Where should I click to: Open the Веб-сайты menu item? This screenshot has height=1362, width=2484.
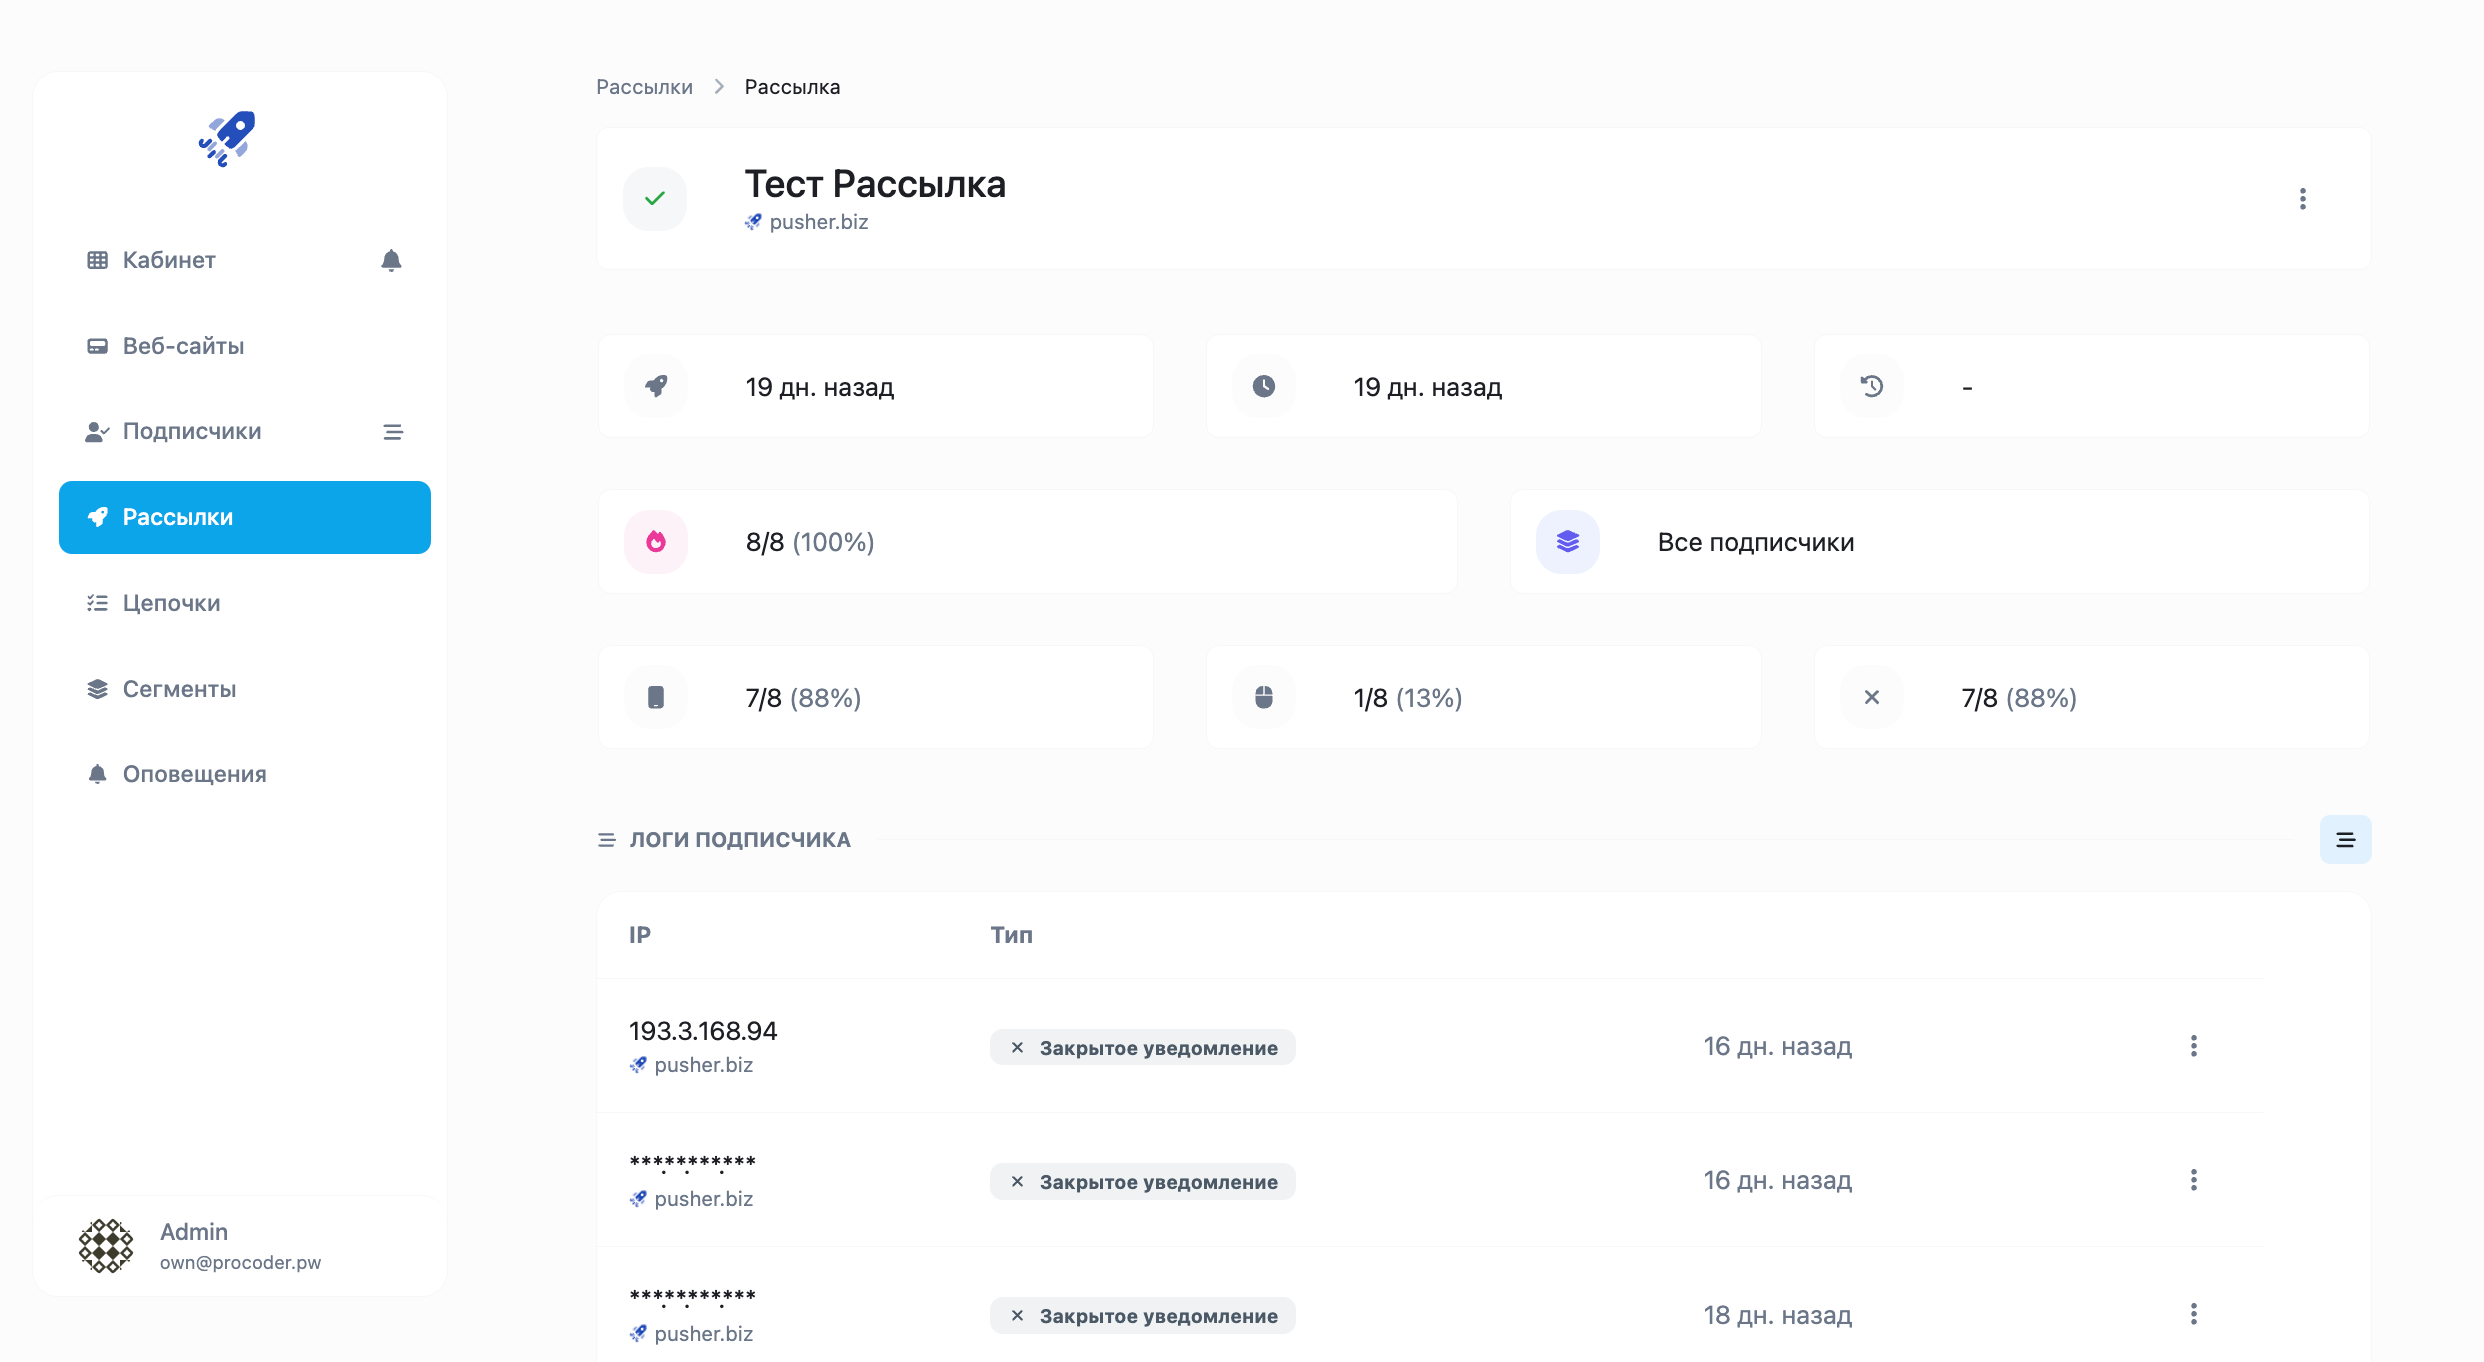coord(183,346)
